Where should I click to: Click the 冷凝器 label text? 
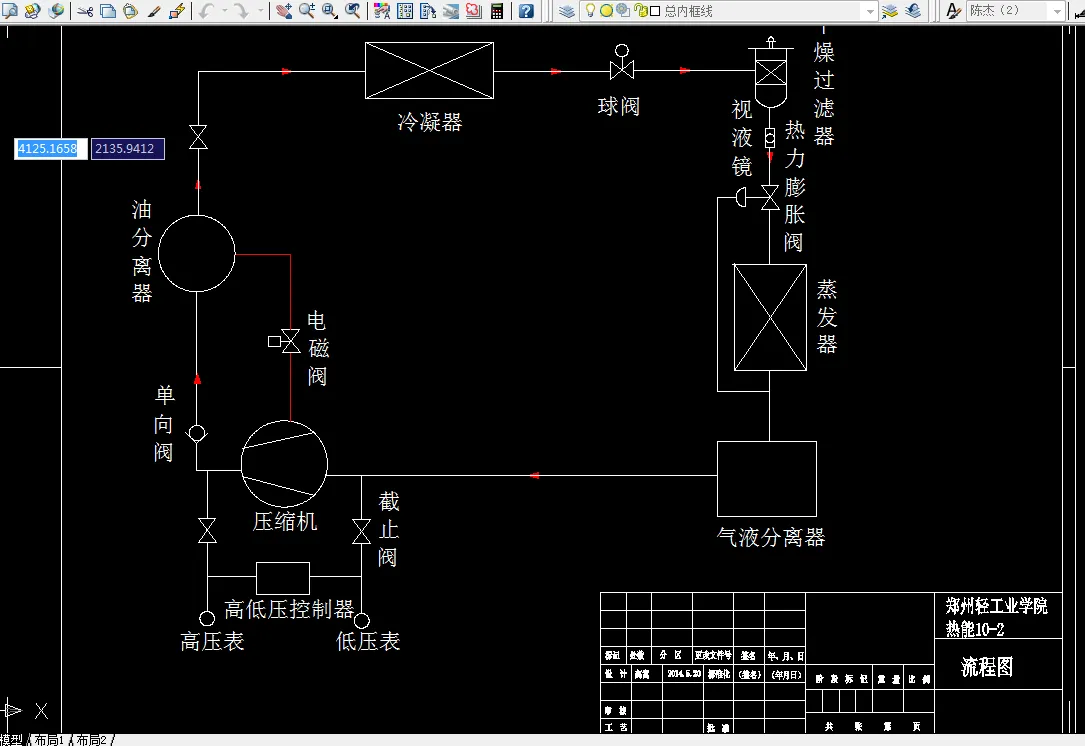coord(430,122)
